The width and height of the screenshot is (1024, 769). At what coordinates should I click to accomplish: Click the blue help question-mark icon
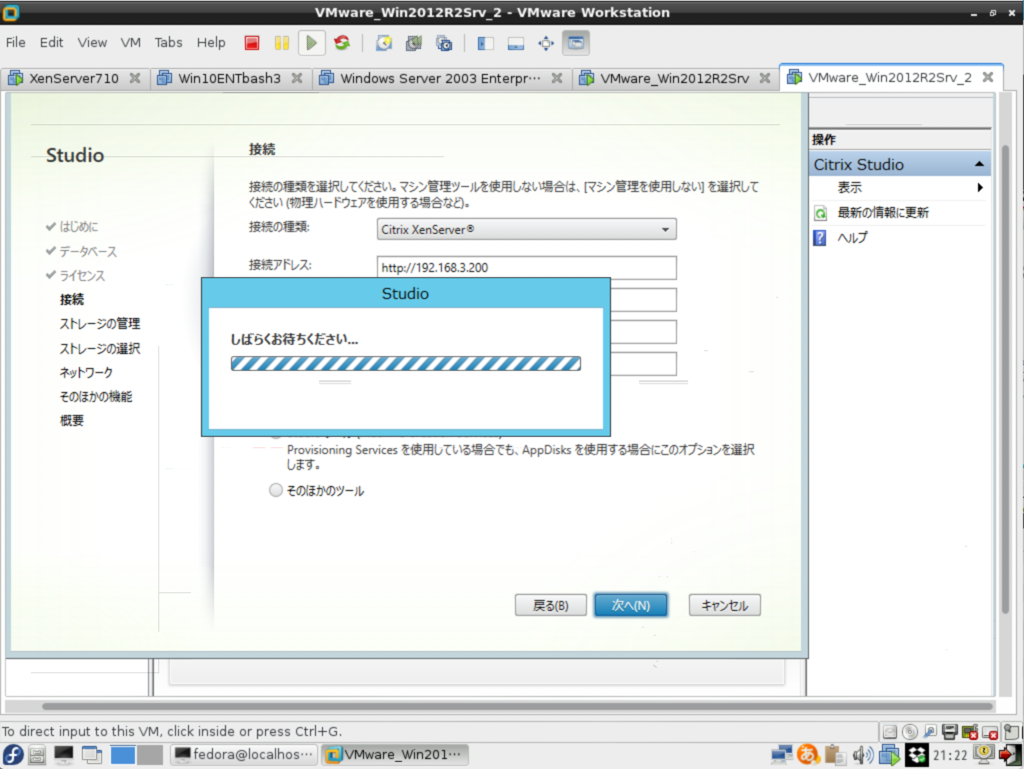tap(820, 238)
